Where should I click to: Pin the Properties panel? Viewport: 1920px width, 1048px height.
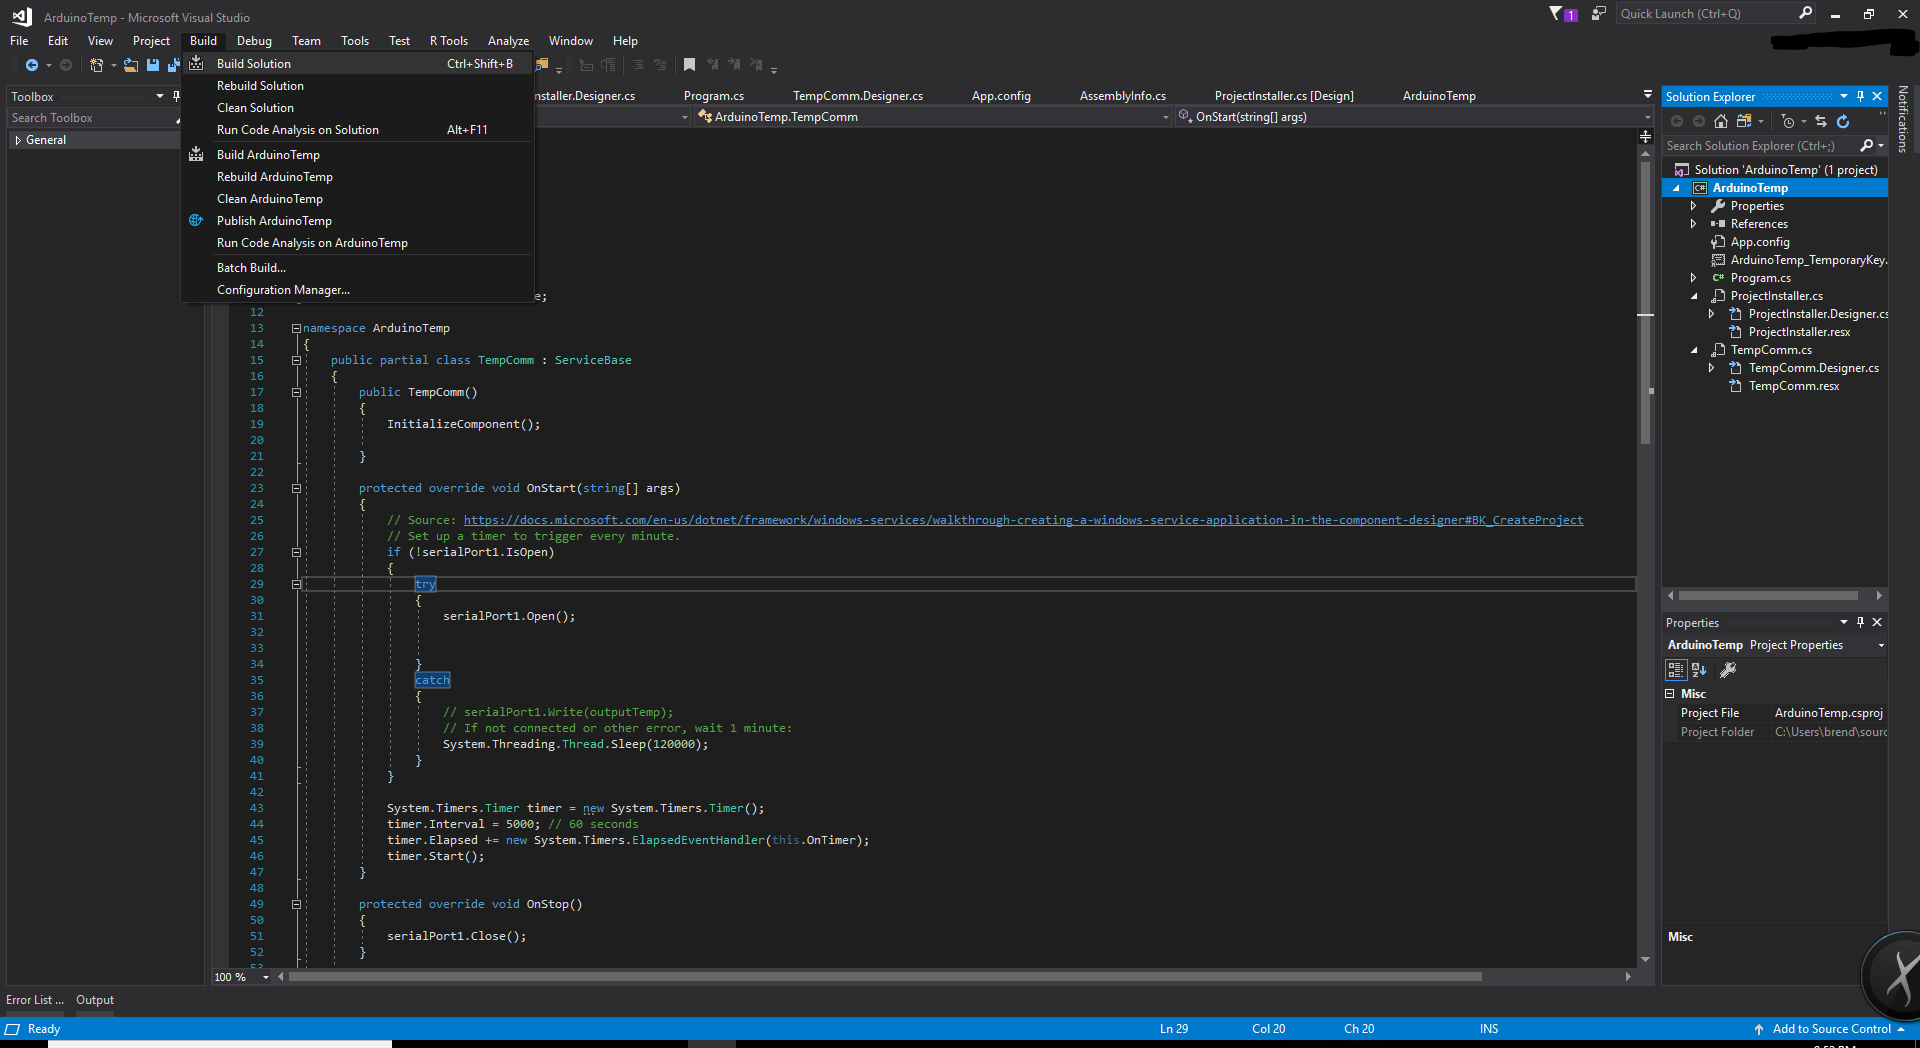[1860, 622]
